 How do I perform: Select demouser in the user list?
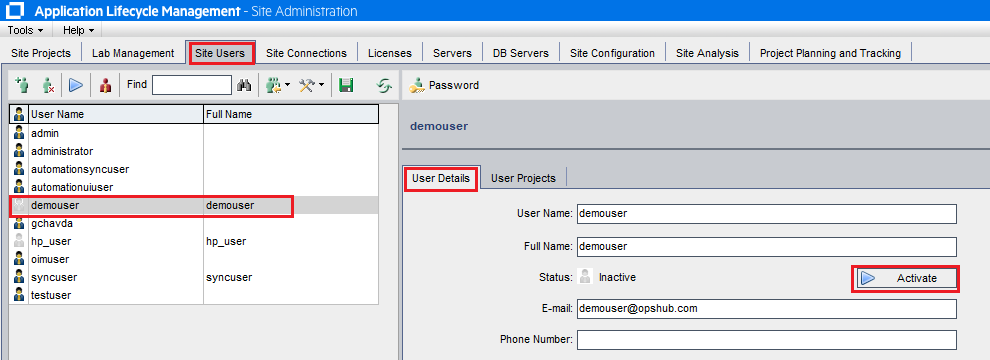coord(194,205)
